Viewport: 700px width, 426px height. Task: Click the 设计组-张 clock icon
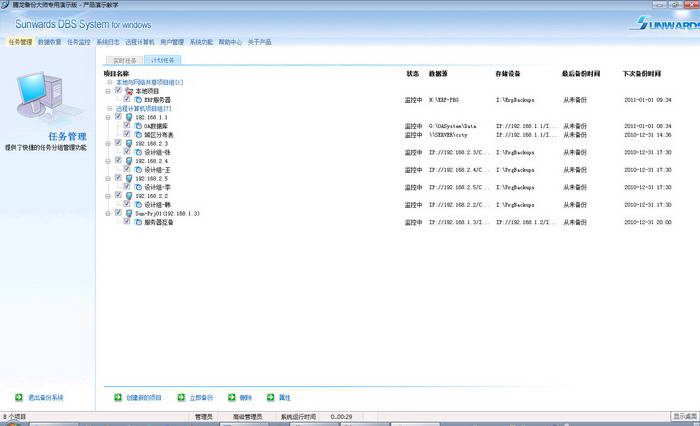[x=138, y=152]
